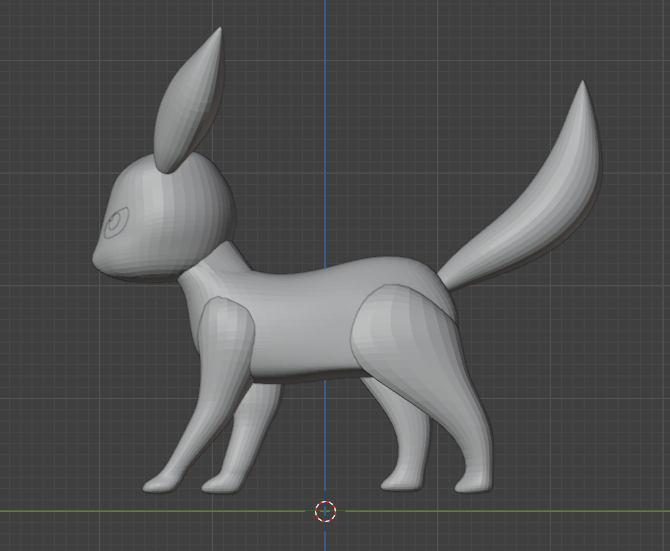The width and height of the screenshot is (670, 551).
Task: Click the foremost front paw
Action: (160, 483)
